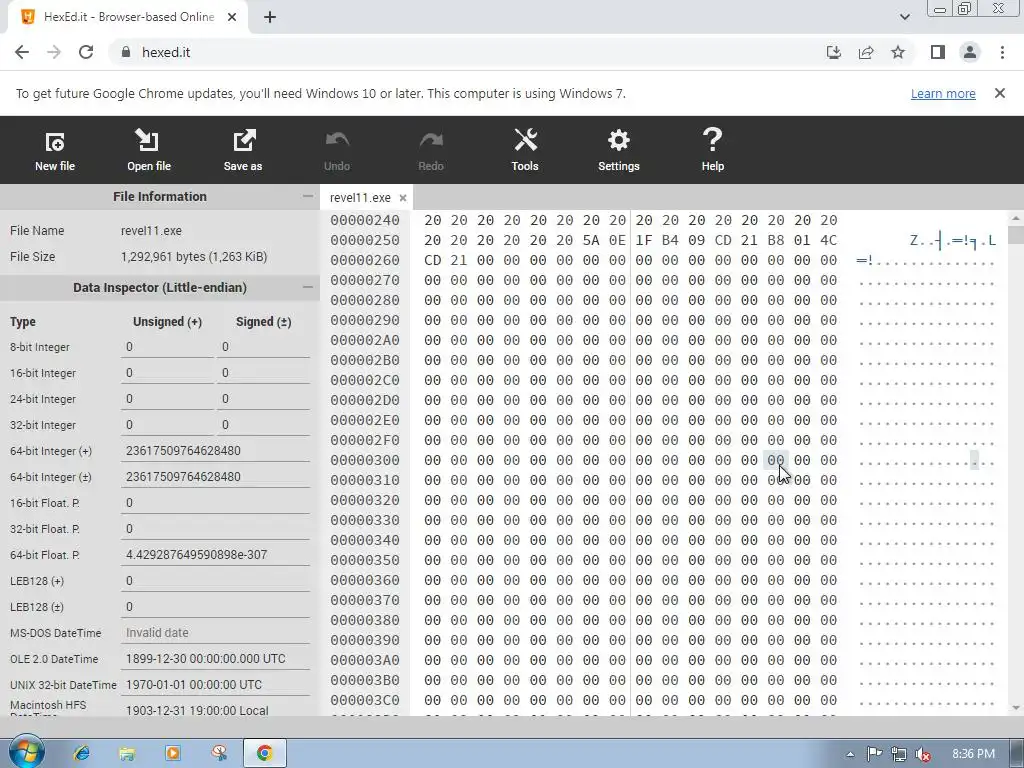Reload the hexed.it page
Viewport: 1024px width, 768px height.
click(86, 52)
